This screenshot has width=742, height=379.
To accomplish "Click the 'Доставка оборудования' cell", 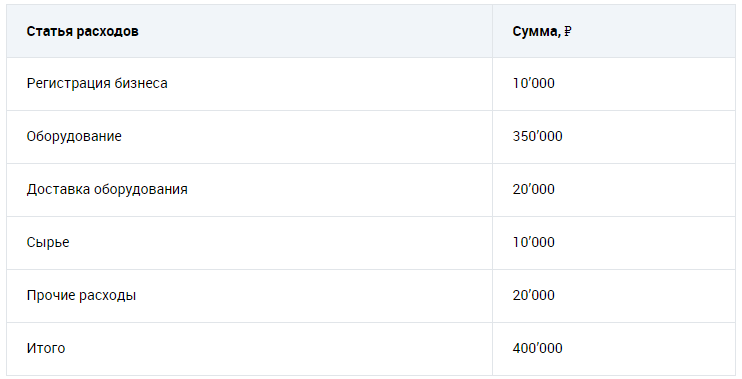I will [249, 190].
